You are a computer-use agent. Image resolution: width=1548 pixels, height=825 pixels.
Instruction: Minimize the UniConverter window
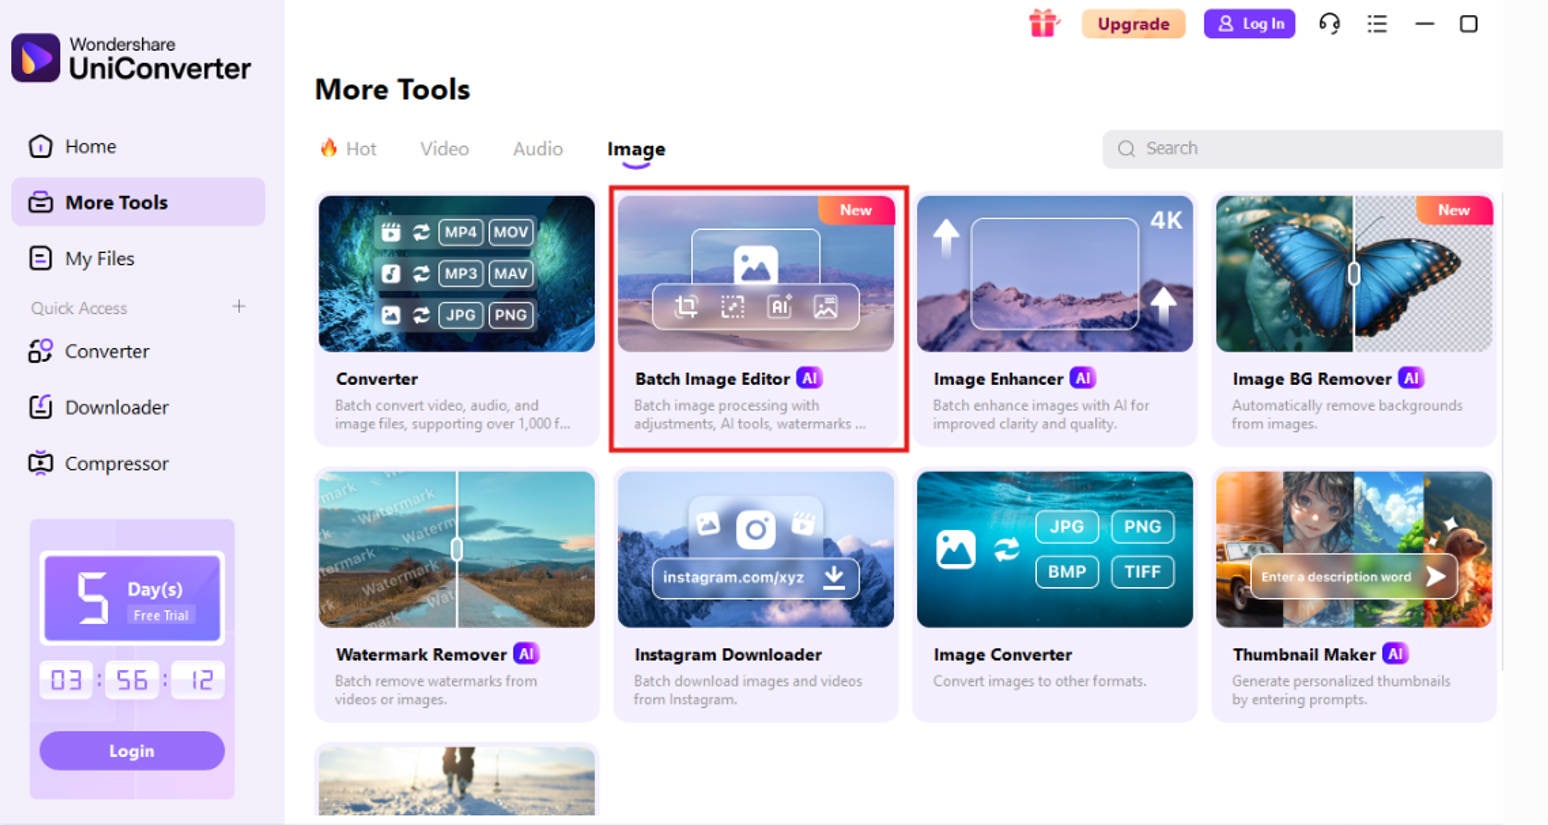(x=1424, y=23)
